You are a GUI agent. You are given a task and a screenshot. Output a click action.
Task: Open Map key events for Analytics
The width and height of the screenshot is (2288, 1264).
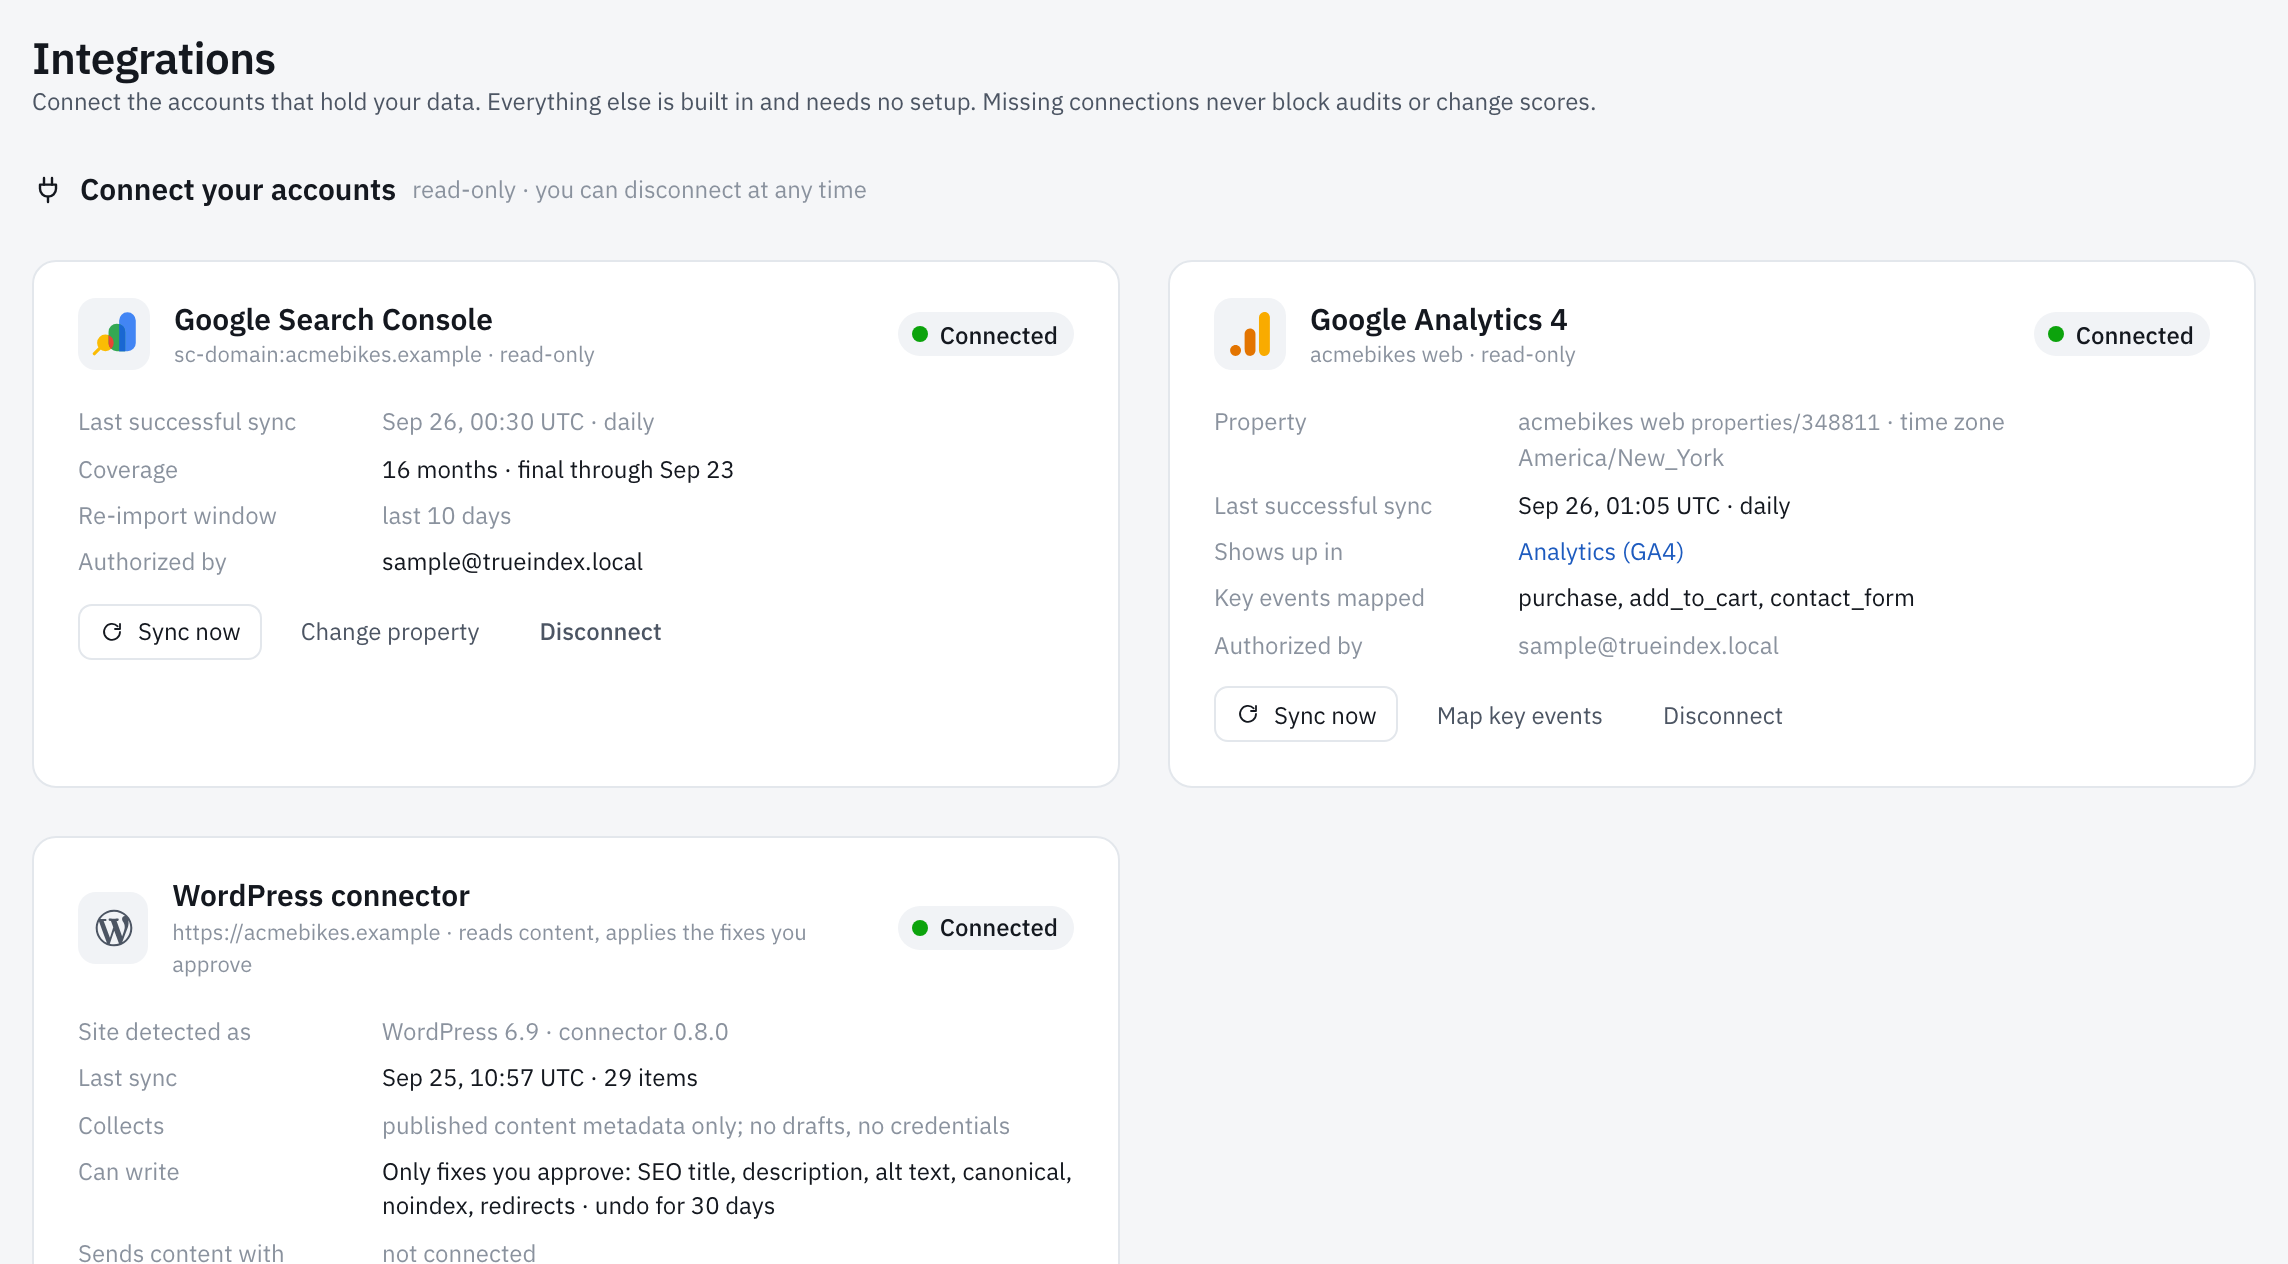1519,716
